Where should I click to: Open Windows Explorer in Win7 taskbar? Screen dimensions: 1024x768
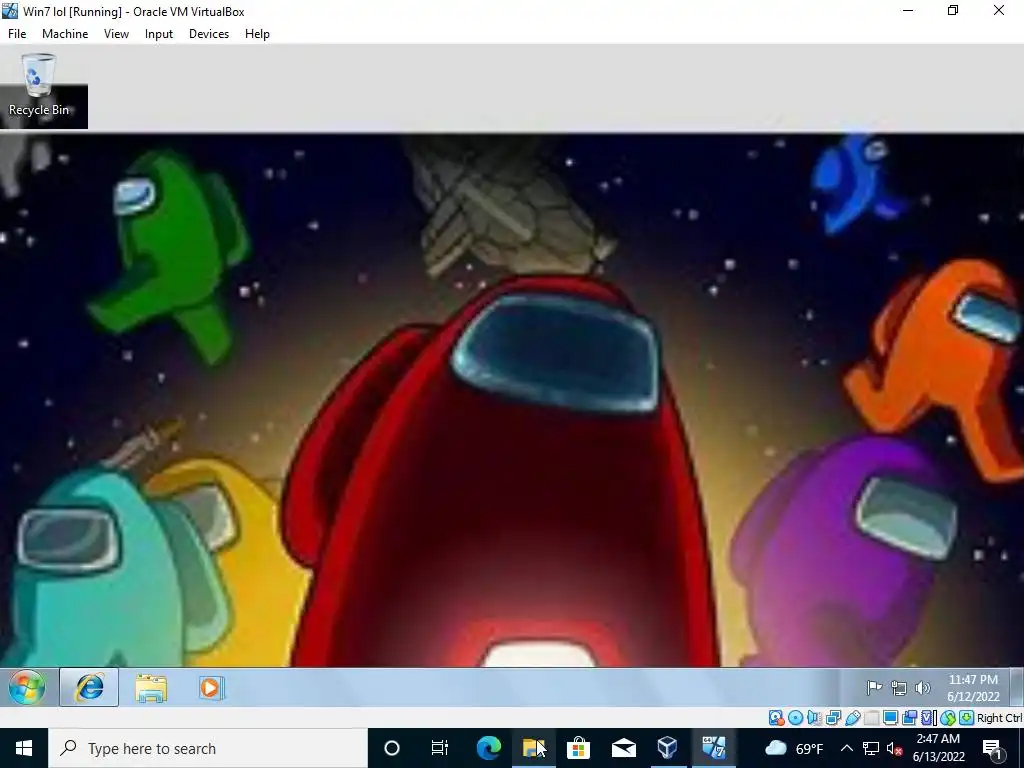[x=151, y=688]
